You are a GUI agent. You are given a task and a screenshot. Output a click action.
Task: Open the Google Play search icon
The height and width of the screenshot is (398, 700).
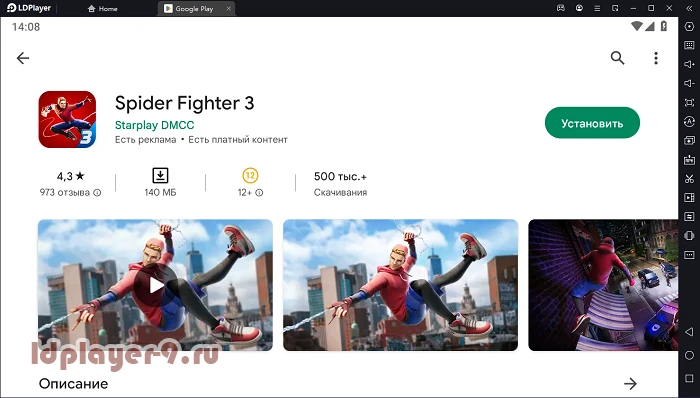point(617,58)
